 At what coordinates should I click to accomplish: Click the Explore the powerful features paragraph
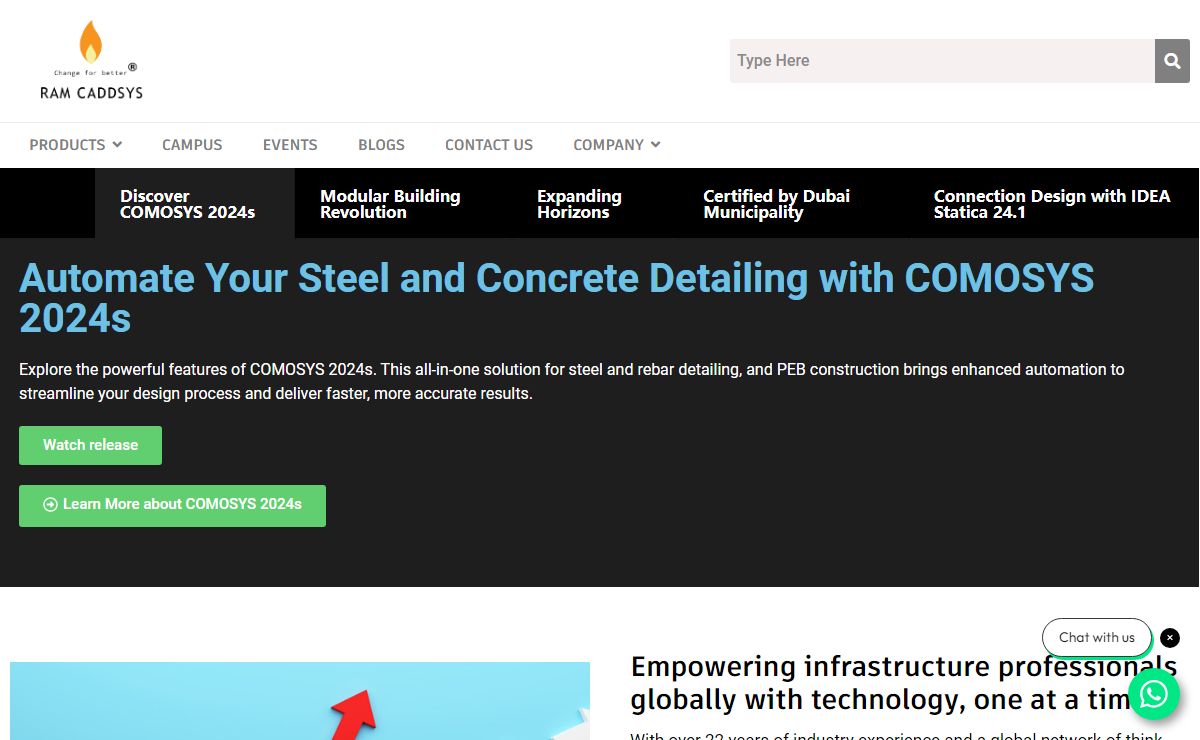(x=571, y=382)
